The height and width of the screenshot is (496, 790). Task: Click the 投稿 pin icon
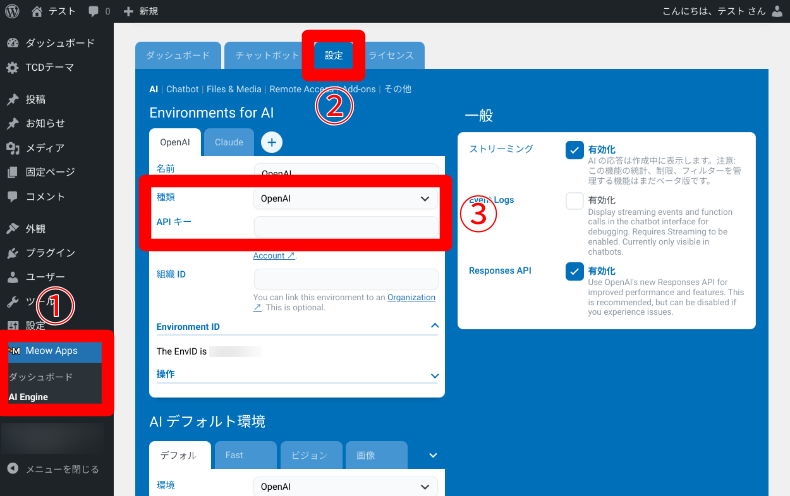(x=13, y=99)
